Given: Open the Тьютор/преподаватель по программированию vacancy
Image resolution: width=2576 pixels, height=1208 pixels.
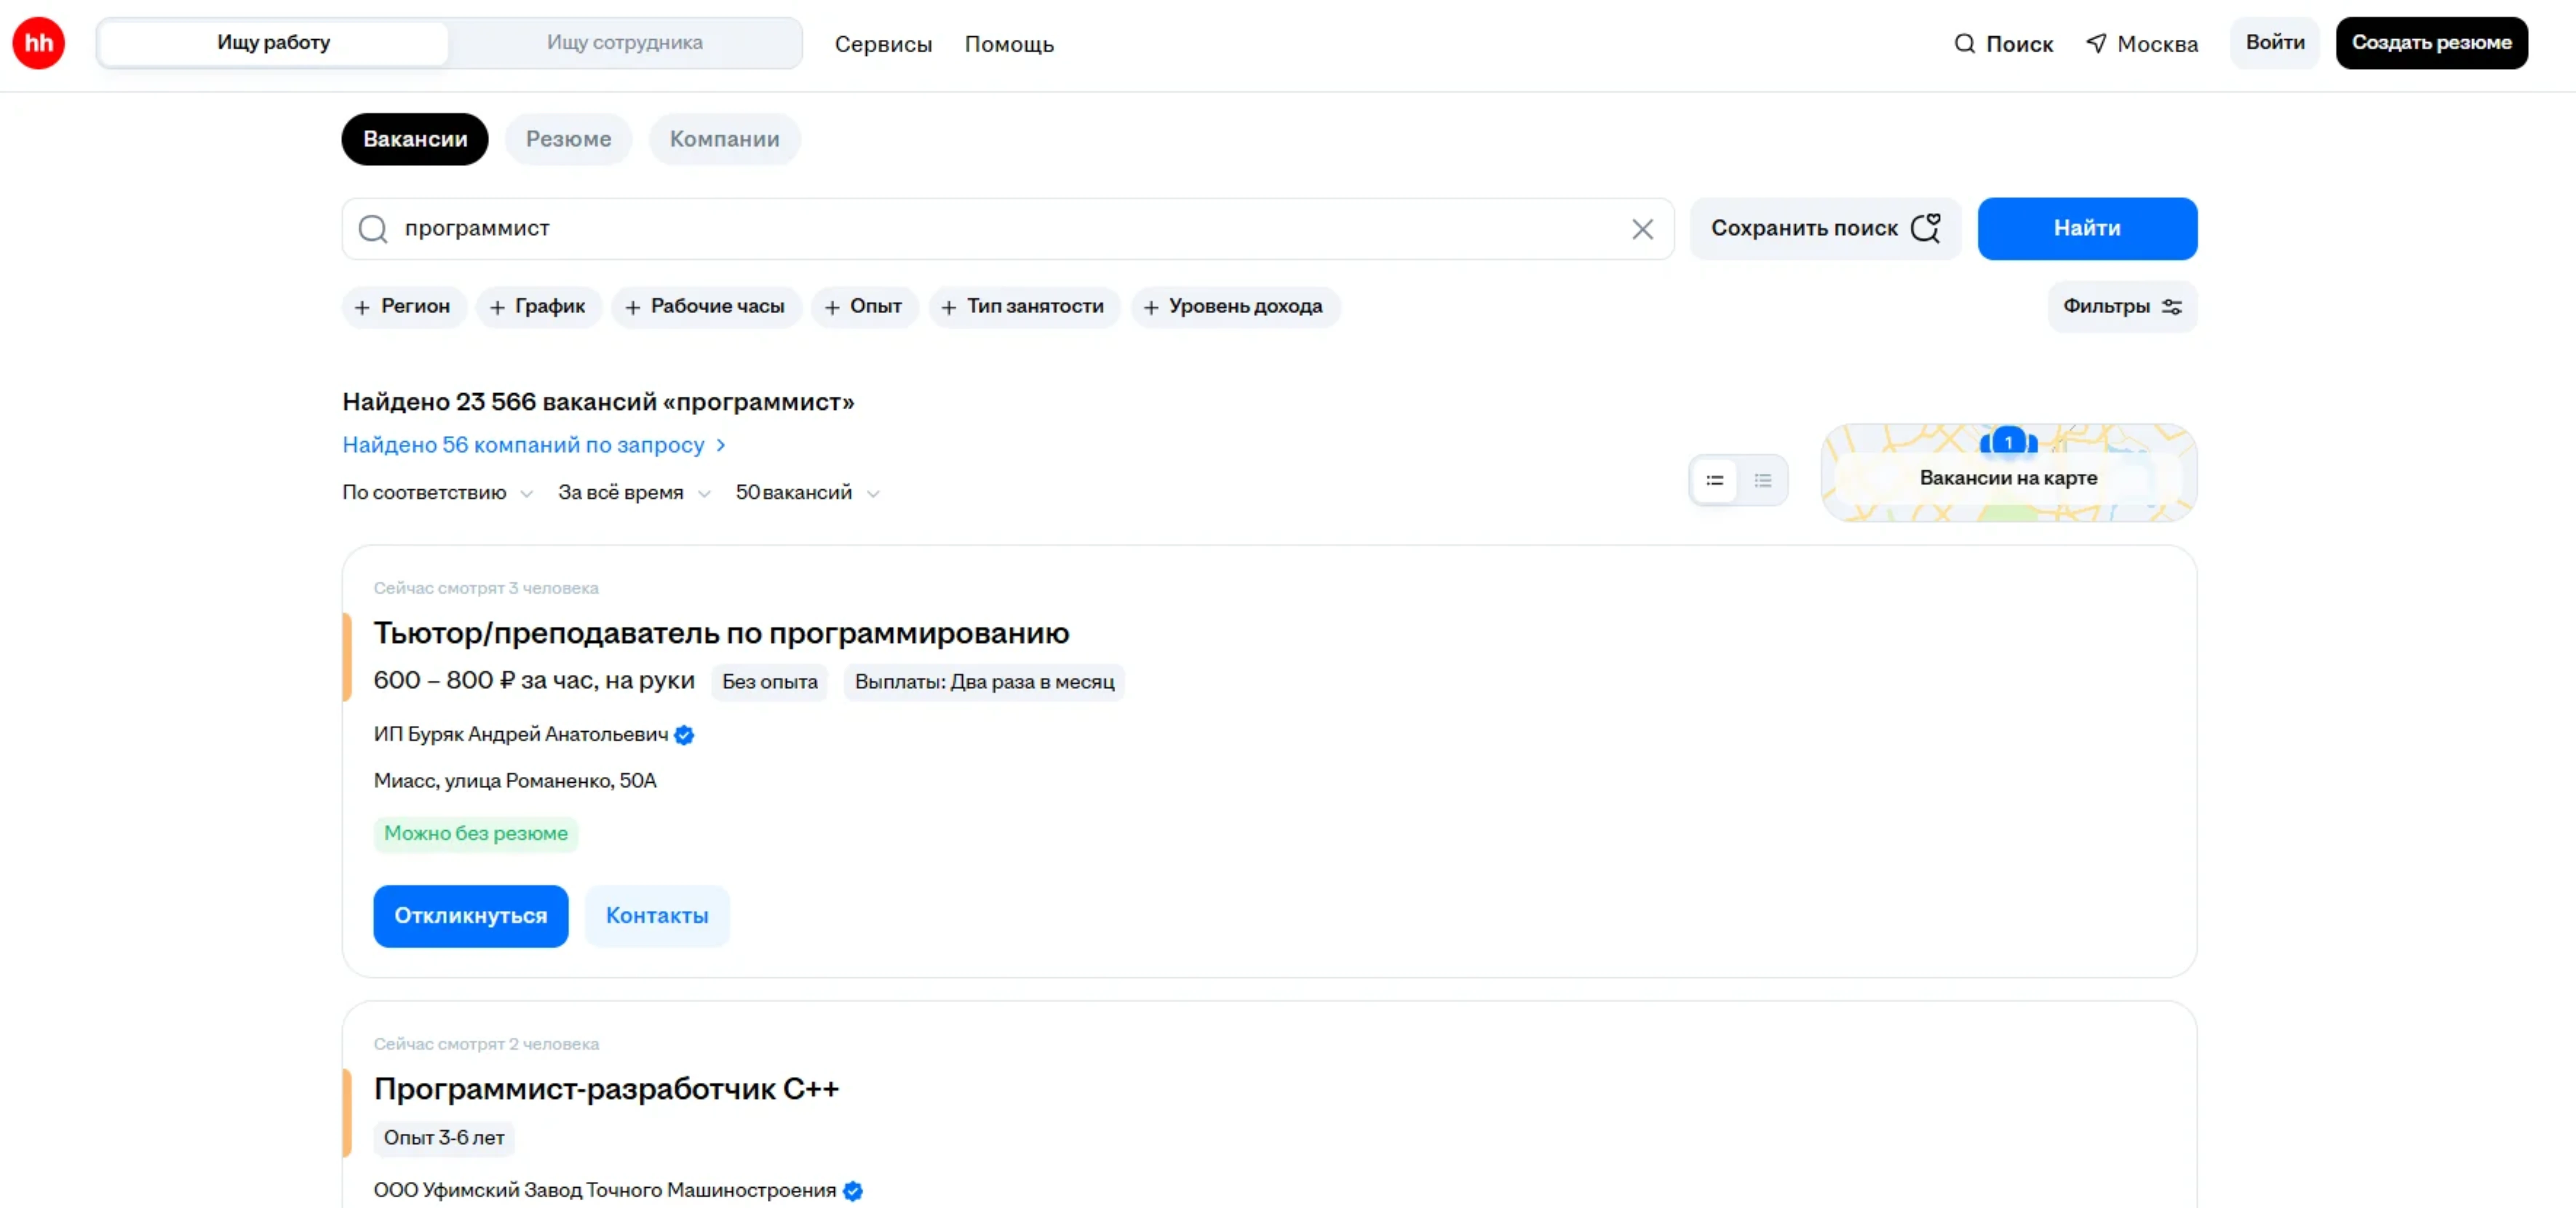Looking at the screenshot, I should [721, 633].
